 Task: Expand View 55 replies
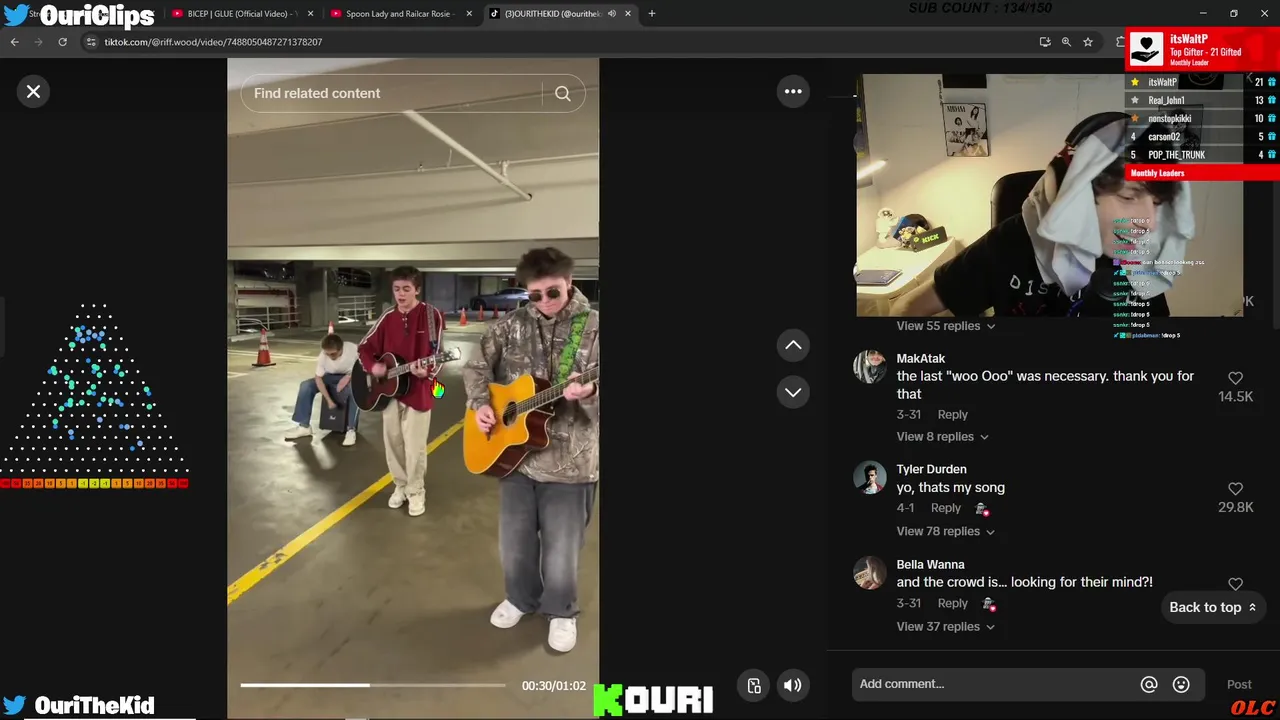pos(946,326)
